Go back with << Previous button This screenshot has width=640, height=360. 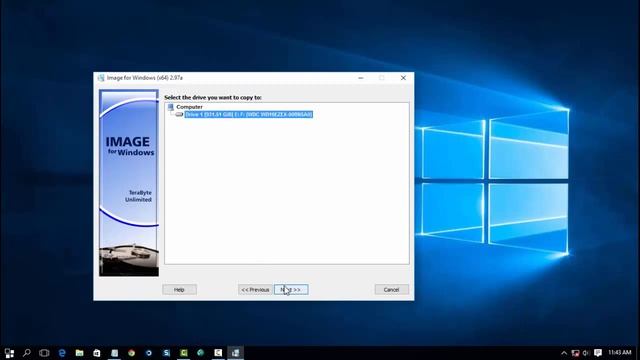(x=255, y=289)
